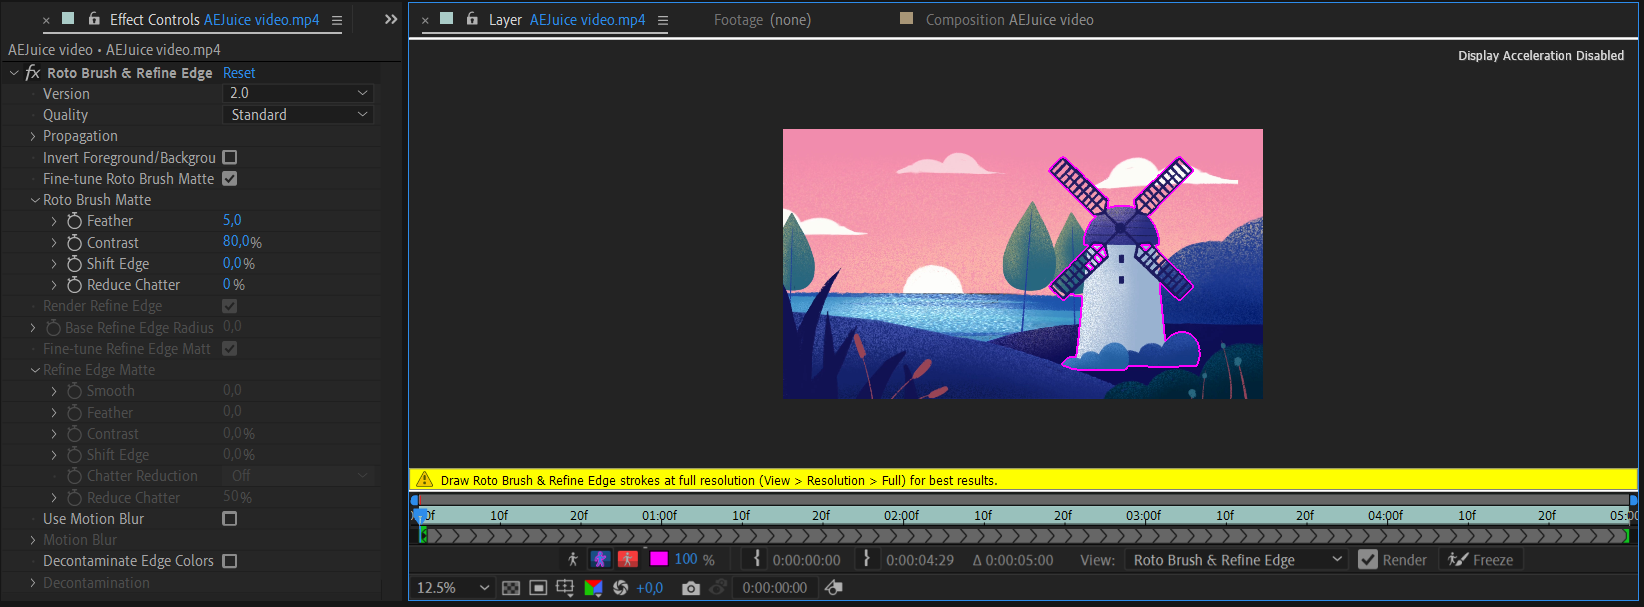Click Reset for Roto Brush effect
Viewport: 1644px width, 607px height.
[239, 72]
